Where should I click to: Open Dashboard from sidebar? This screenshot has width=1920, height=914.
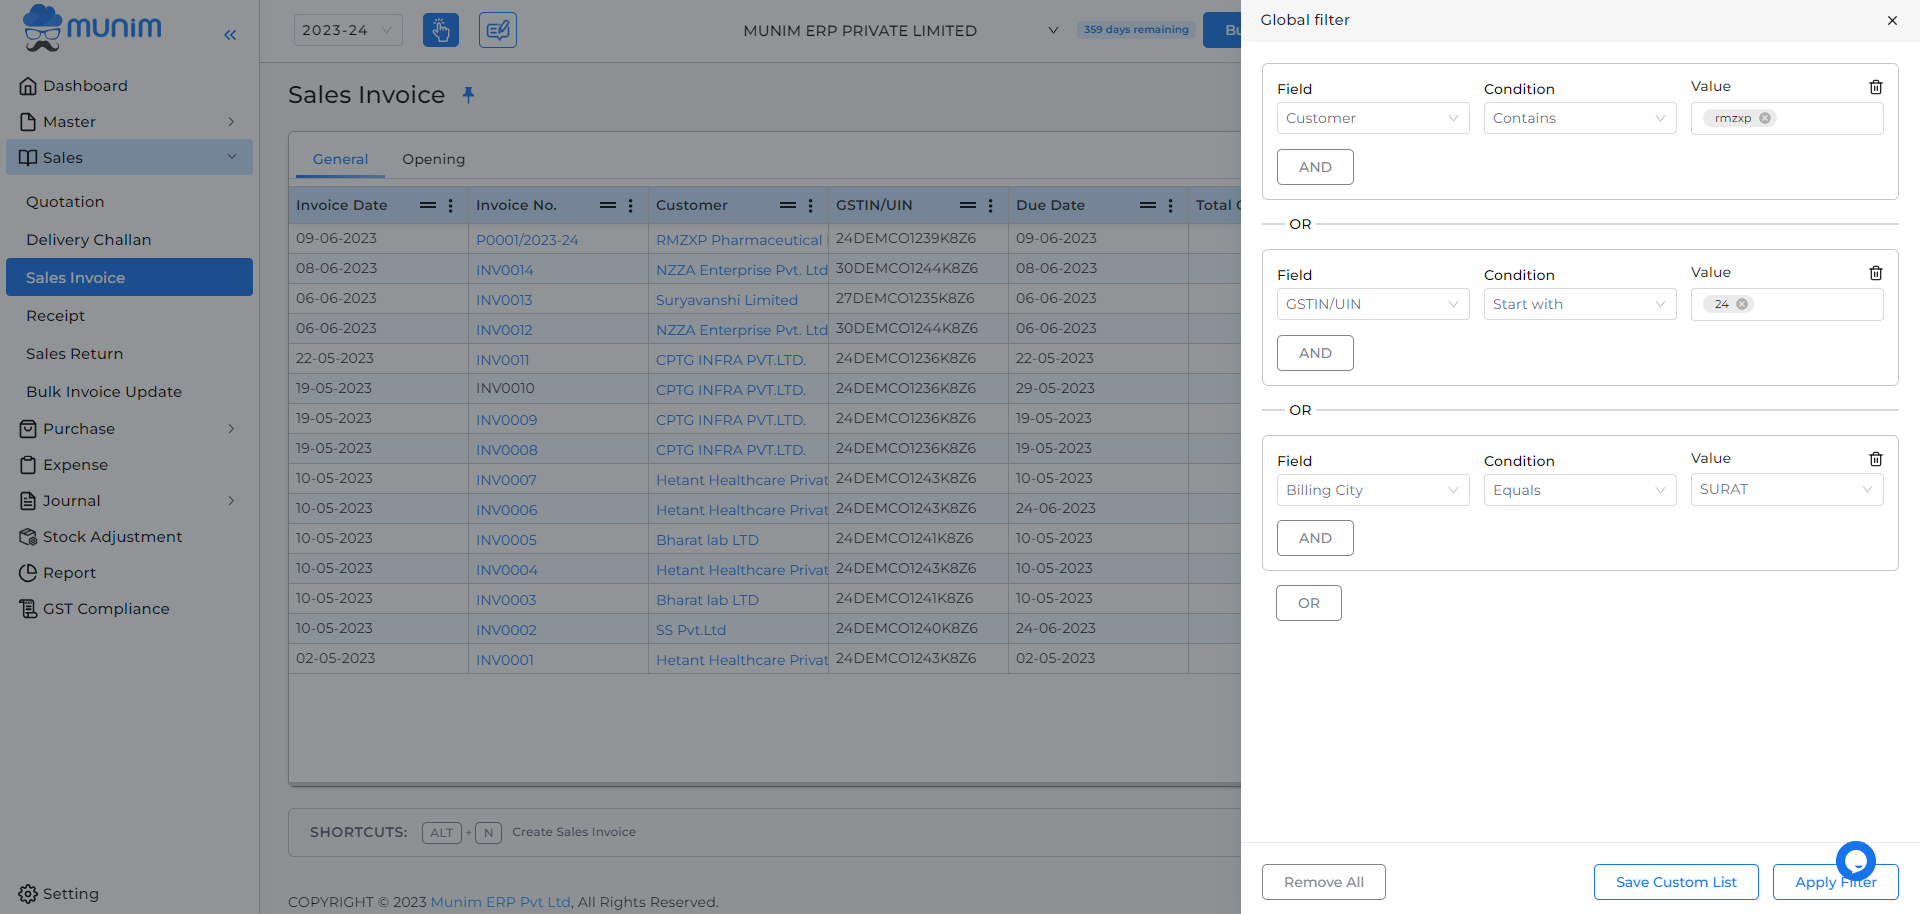pyautogui.click(x=129, y=86)
